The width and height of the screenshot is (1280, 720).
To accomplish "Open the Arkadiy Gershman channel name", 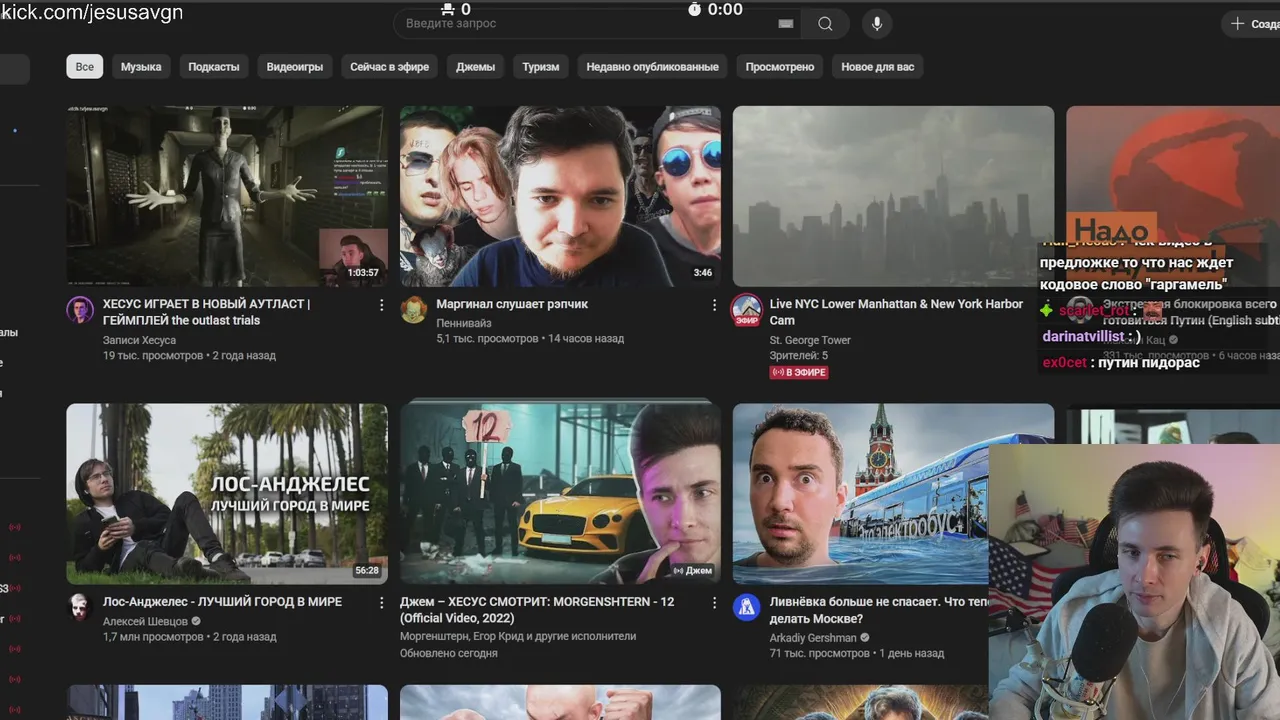I will [x=813, y=638].
